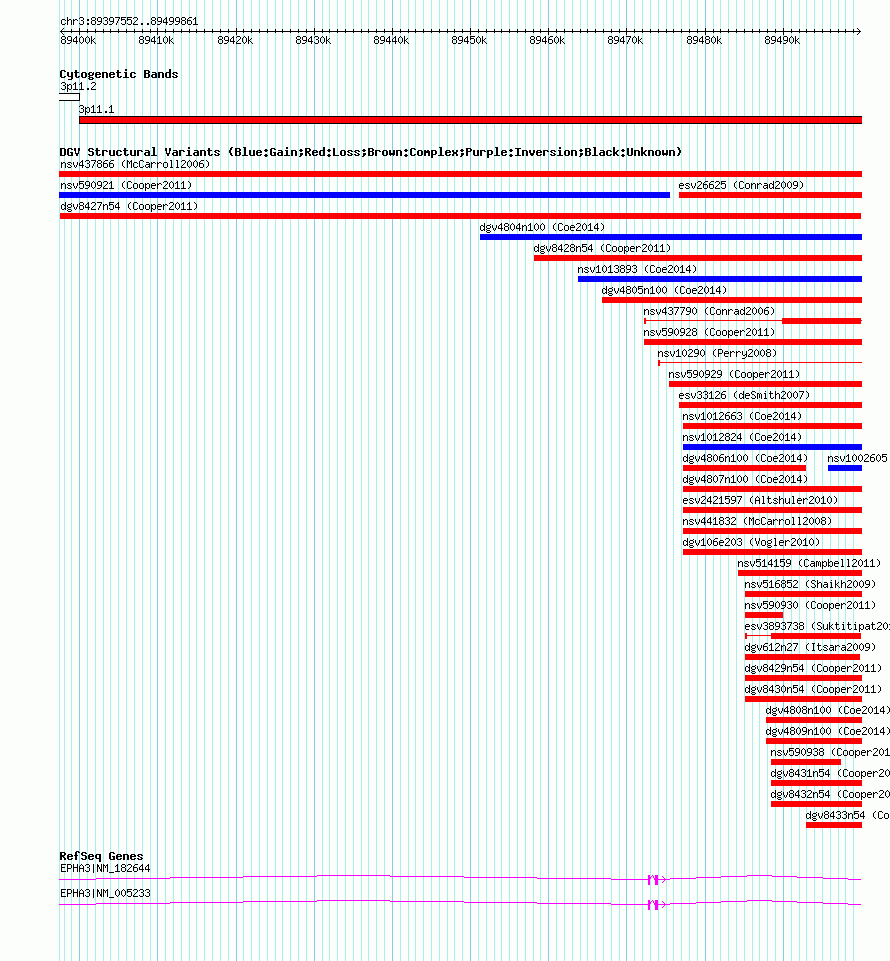Click the 3p11.1 cytogenetic band bar
Screen dimensions: 890x961
(470, 120)
